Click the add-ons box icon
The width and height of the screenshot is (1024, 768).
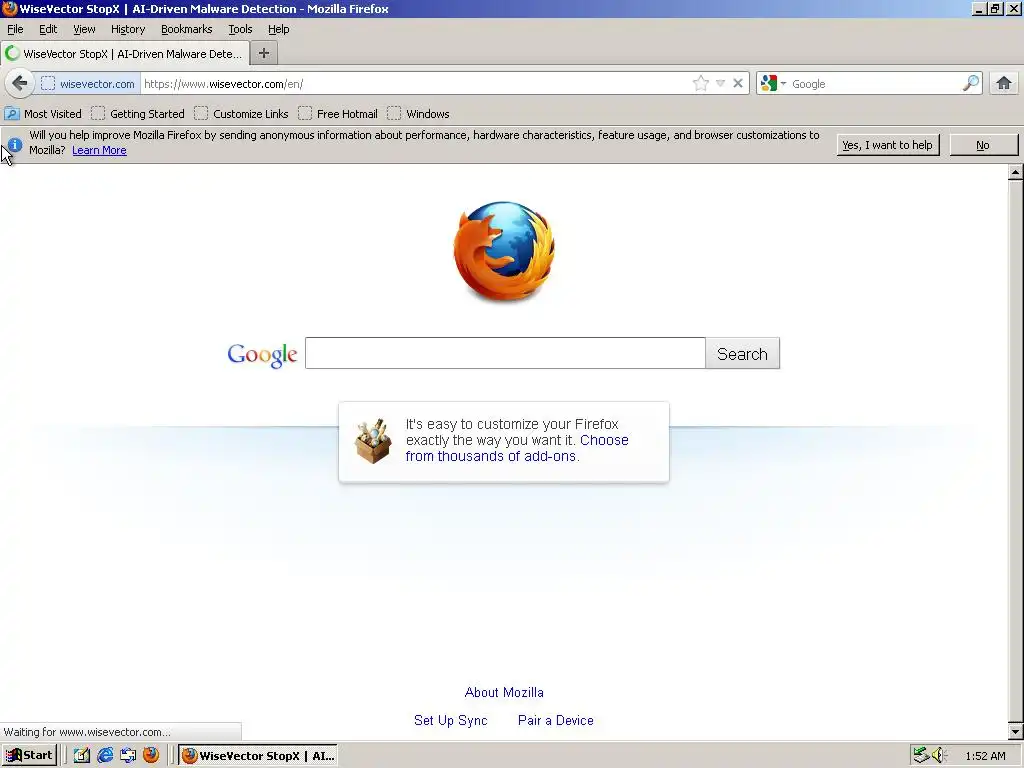point(373,441)
